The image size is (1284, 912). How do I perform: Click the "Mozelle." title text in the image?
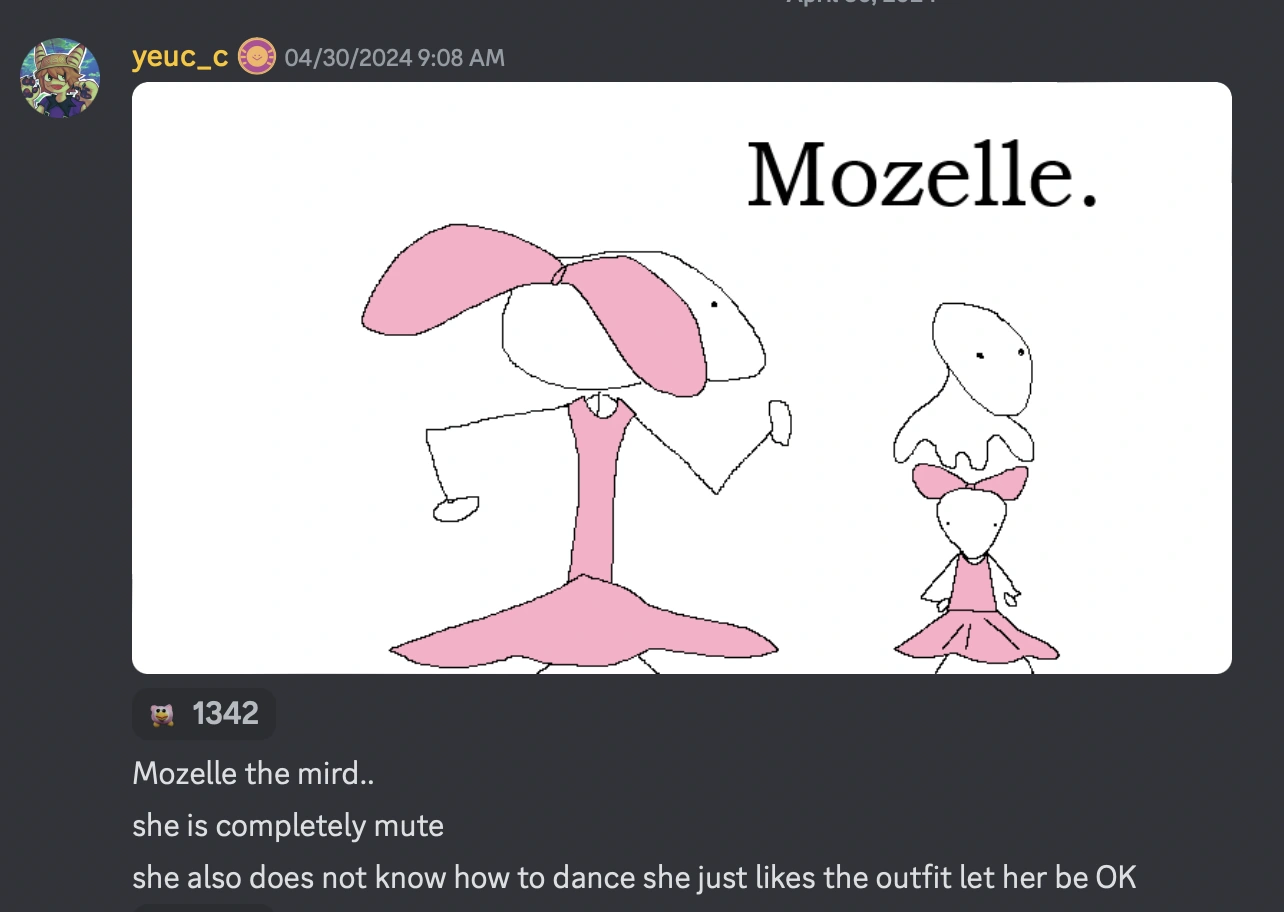[922, 174]
